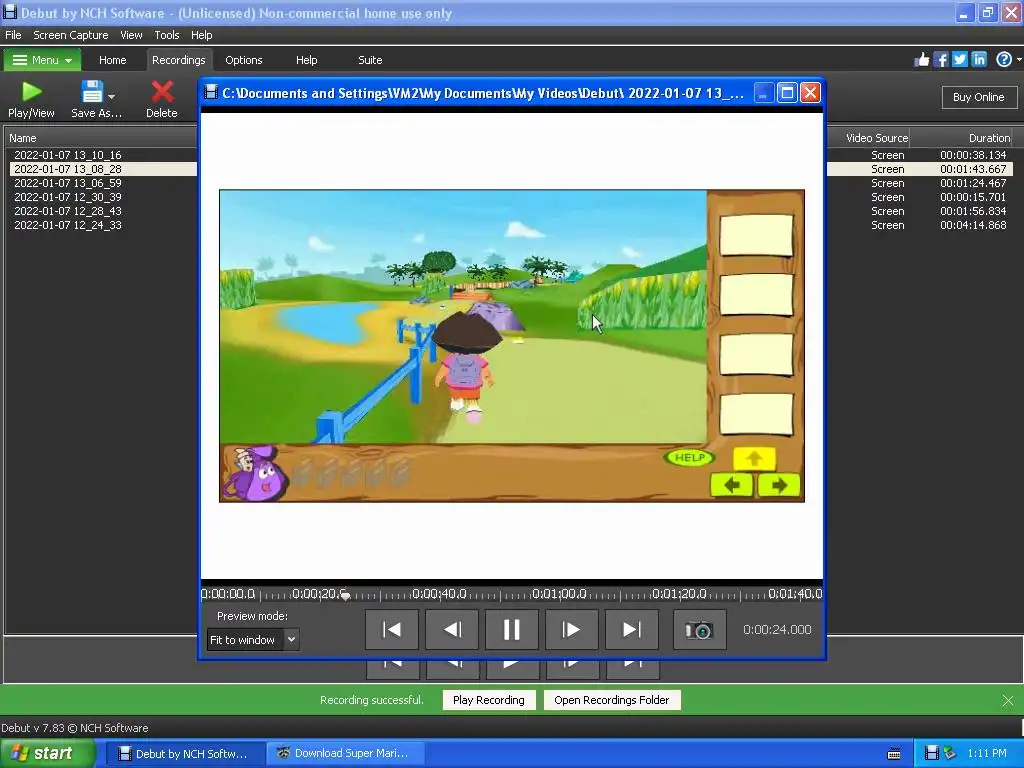
Task: Click the Windows start button
Action: click(x=48, y=754)
